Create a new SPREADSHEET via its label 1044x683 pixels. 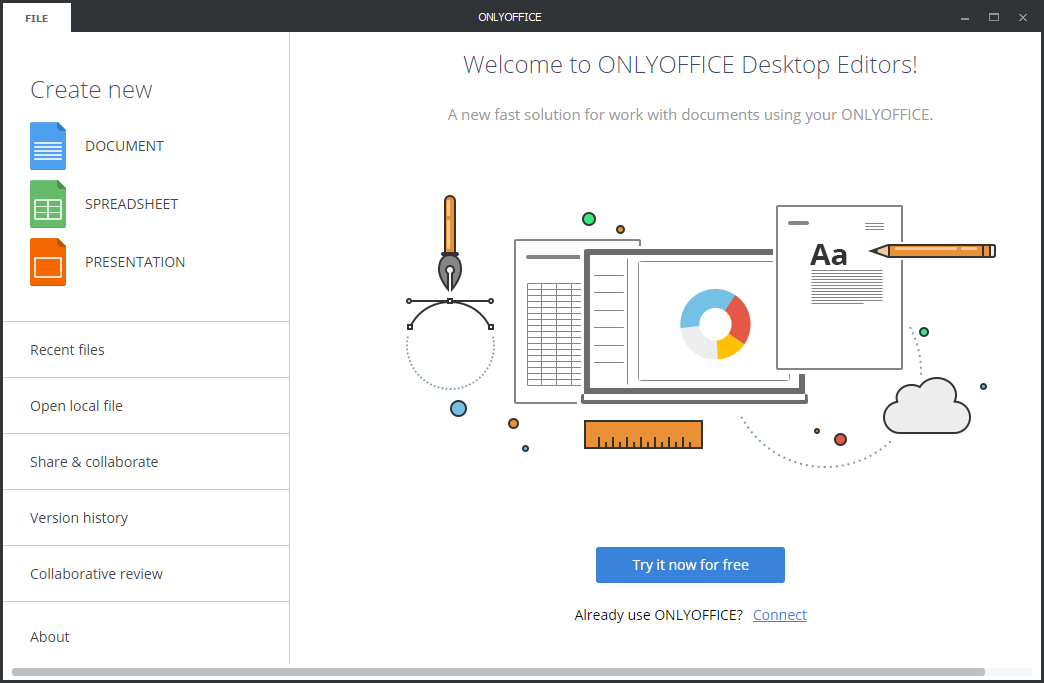click(x=132, y=204)
